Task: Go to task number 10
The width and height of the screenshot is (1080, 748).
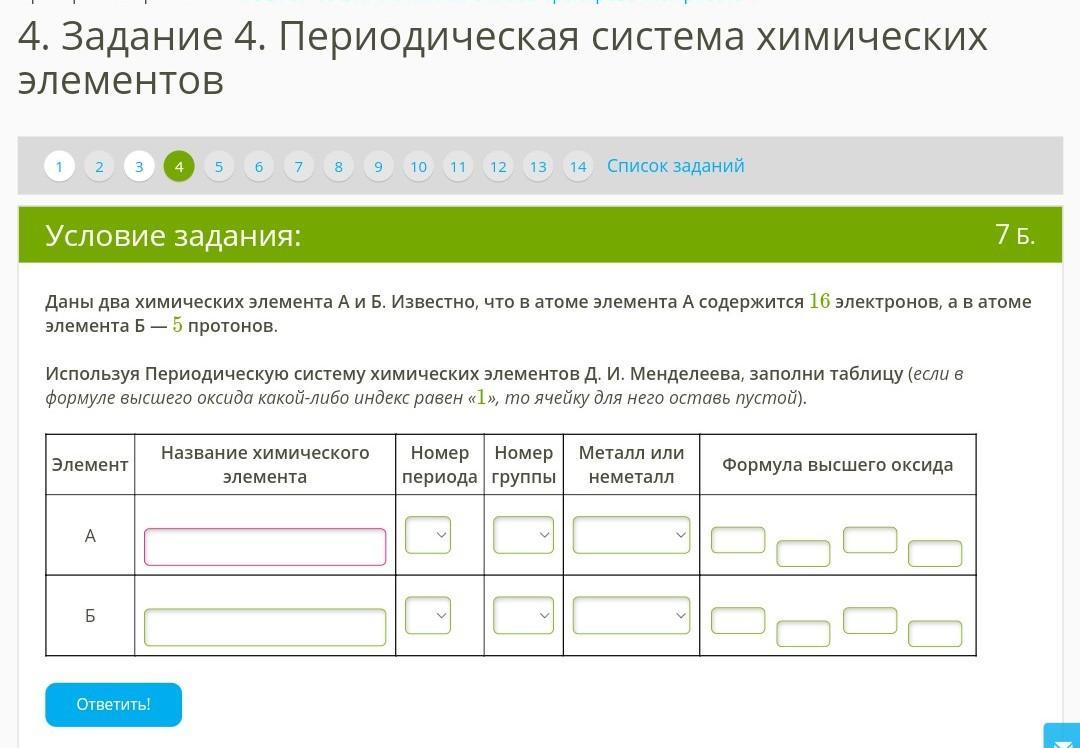Action: 419,167
